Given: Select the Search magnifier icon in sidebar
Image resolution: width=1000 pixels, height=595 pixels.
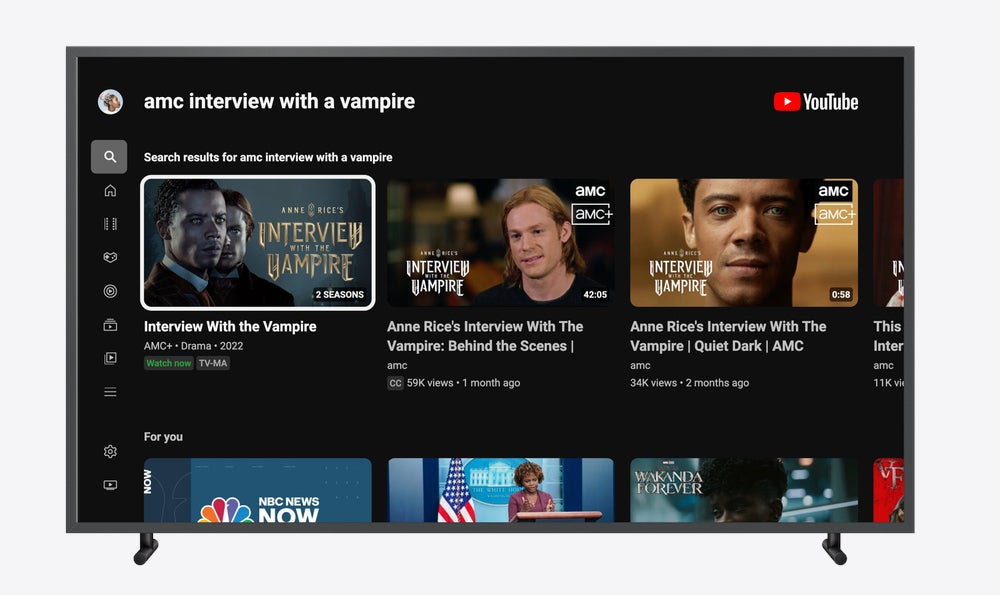Looking at the screenshot, I should (109, 157).
